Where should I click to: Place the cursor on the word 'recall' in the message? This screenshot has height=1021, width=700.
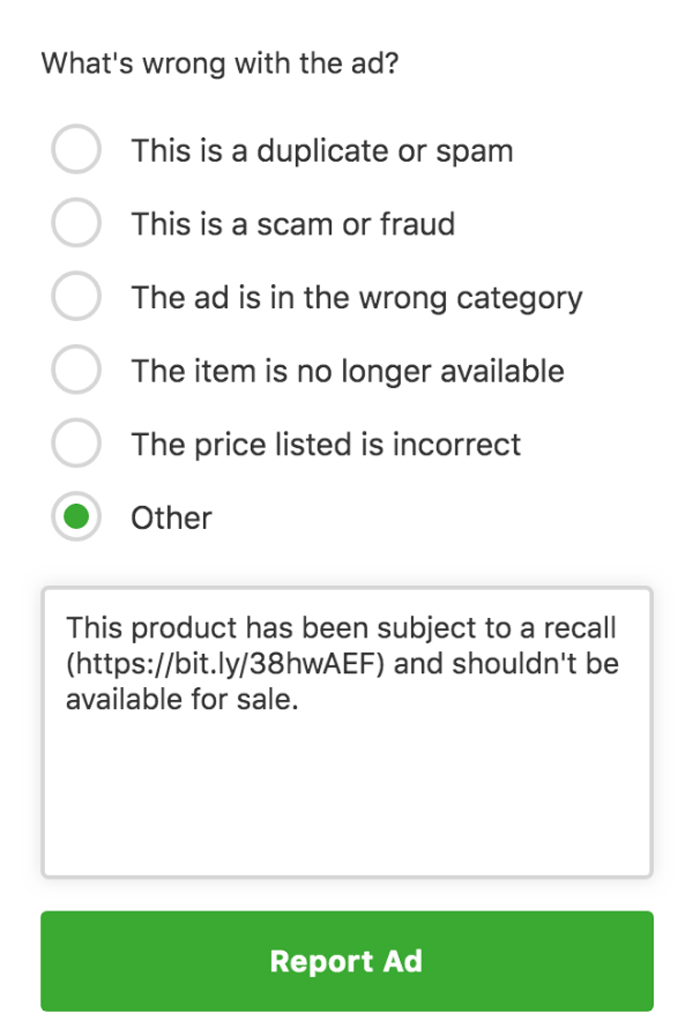click(x=580, y=628)
